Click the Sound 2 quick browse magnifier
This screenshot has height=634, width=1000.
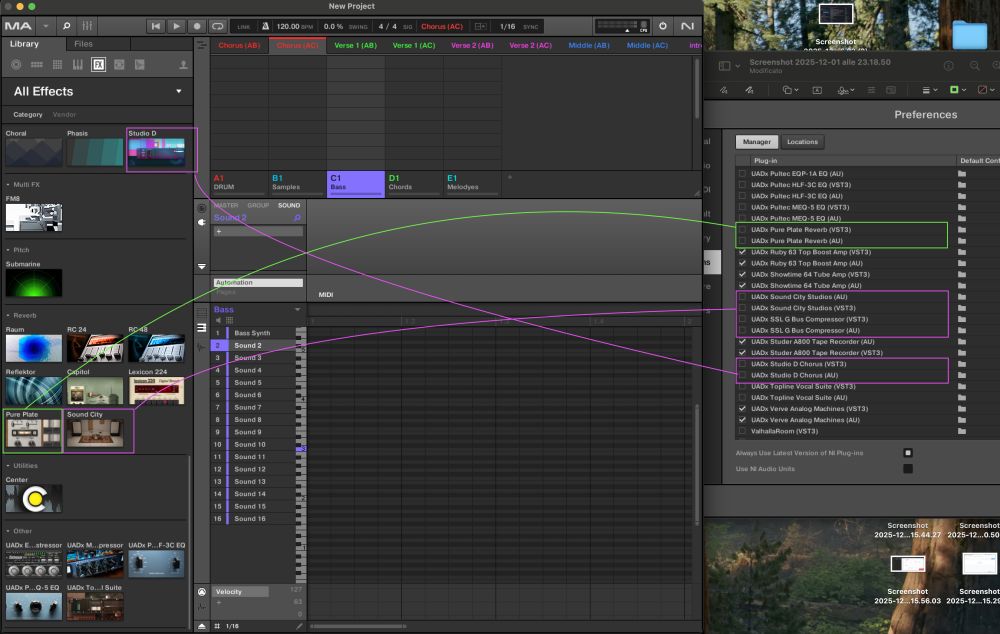(x=297, y=218)
